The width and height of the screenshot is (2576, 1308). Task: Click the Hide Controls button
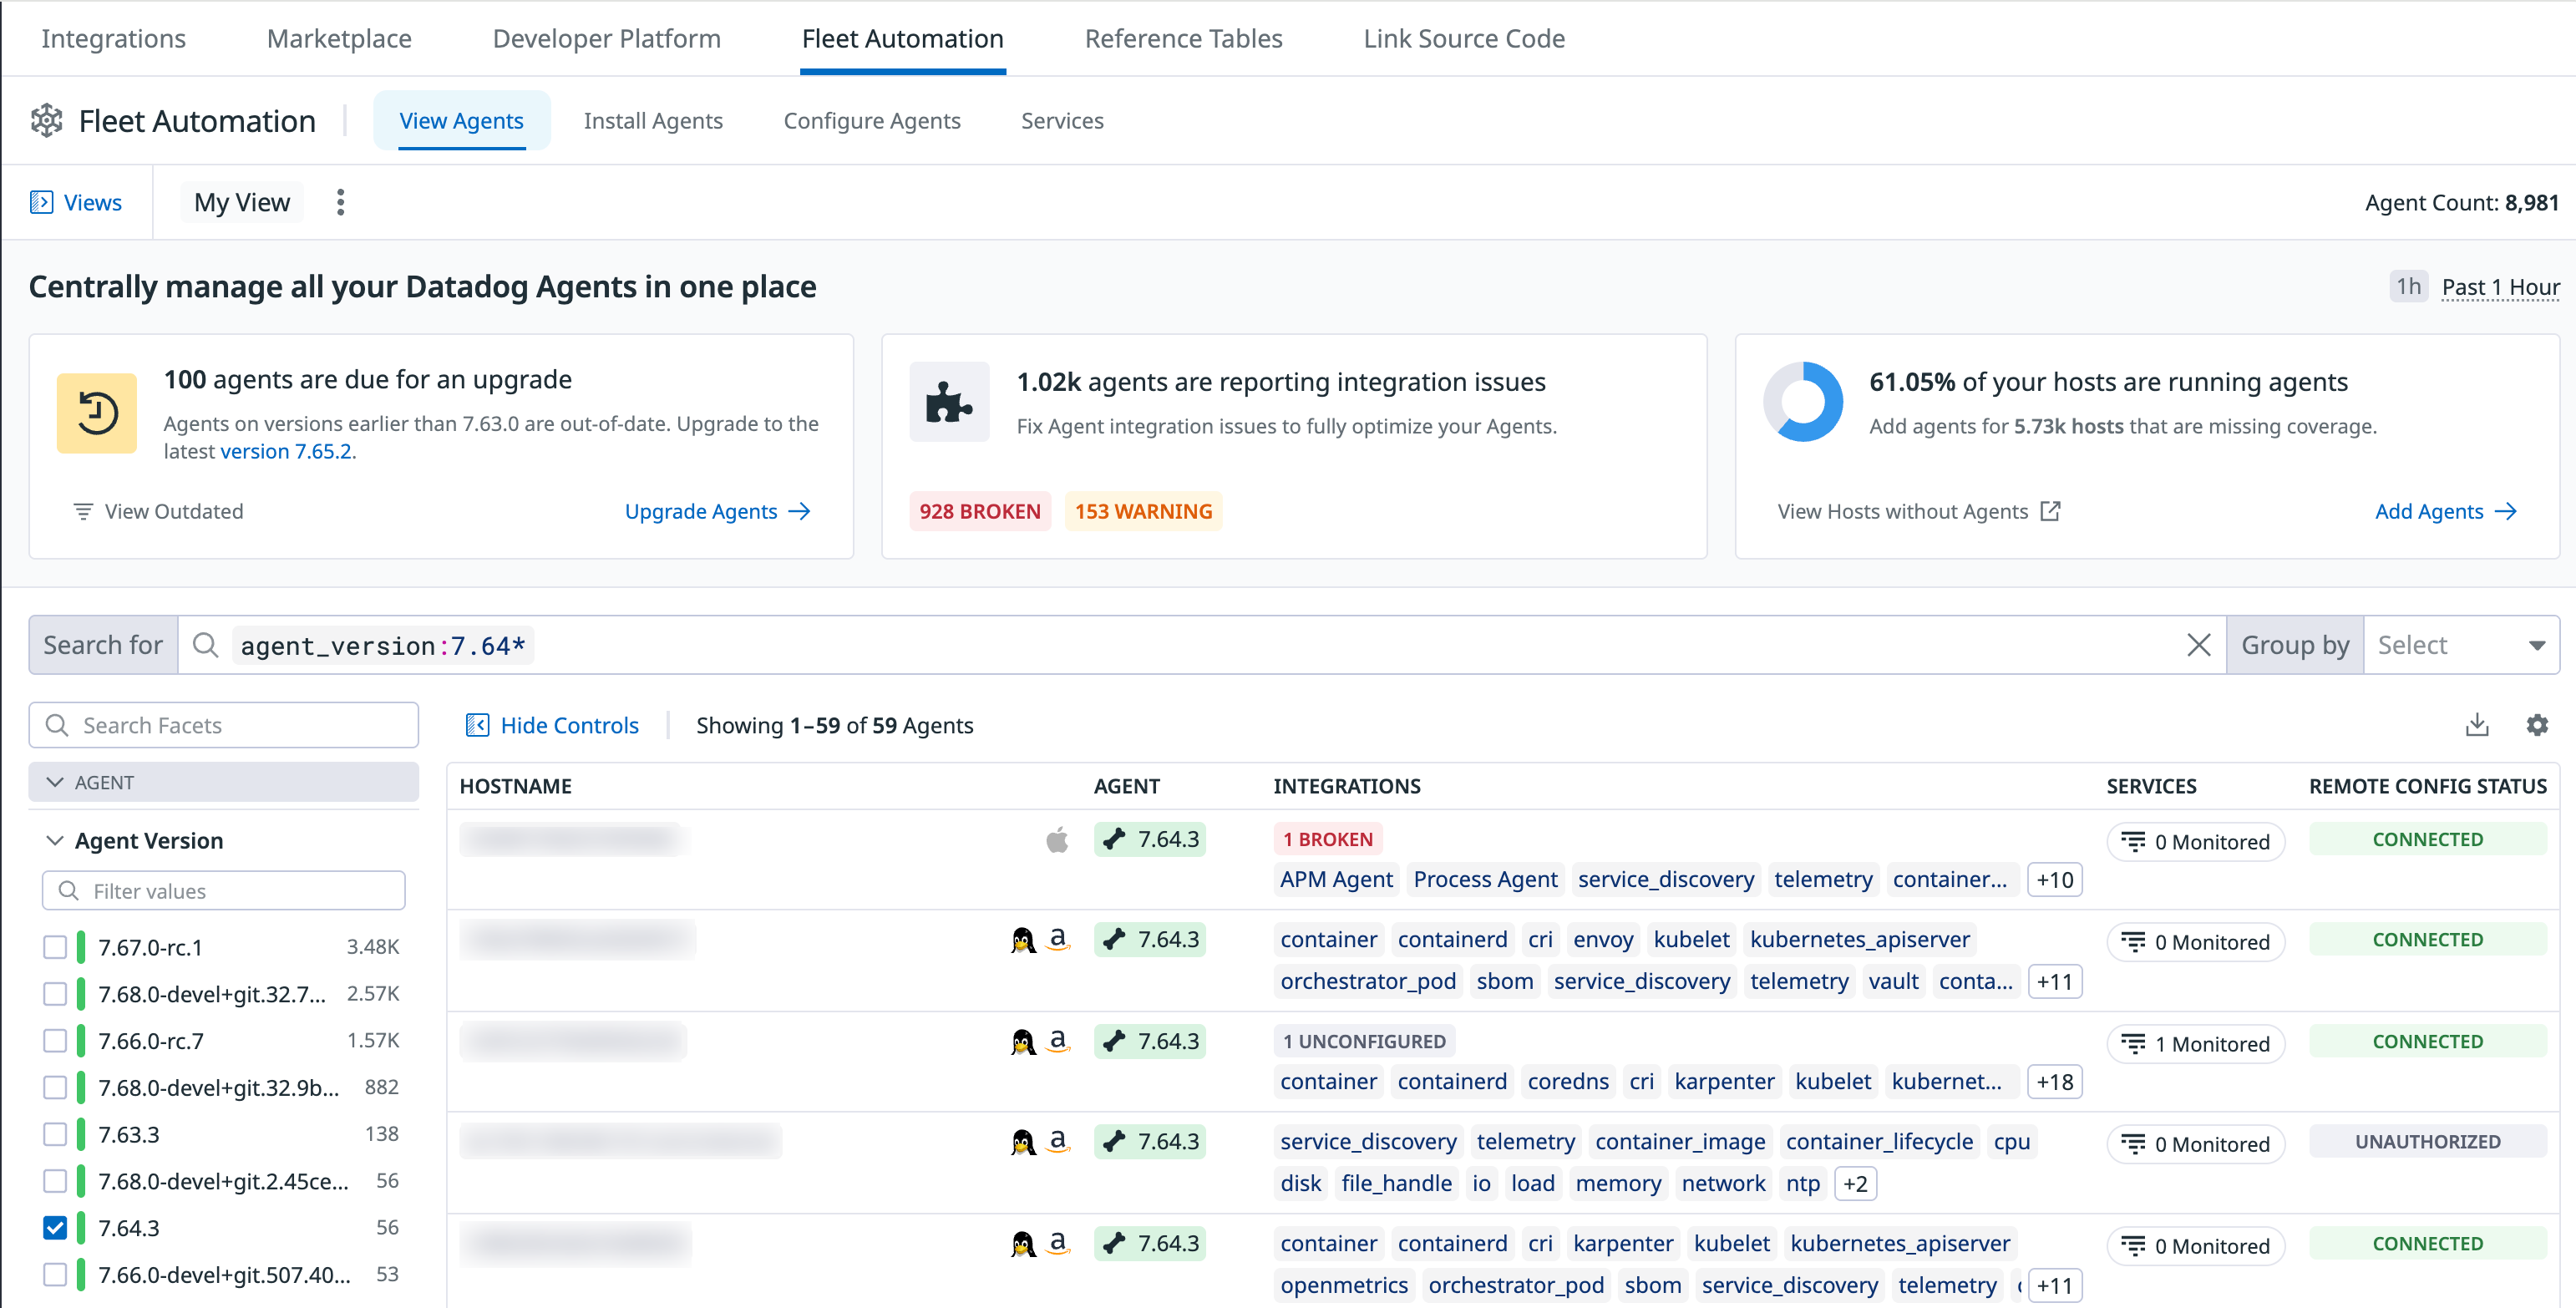552,725
